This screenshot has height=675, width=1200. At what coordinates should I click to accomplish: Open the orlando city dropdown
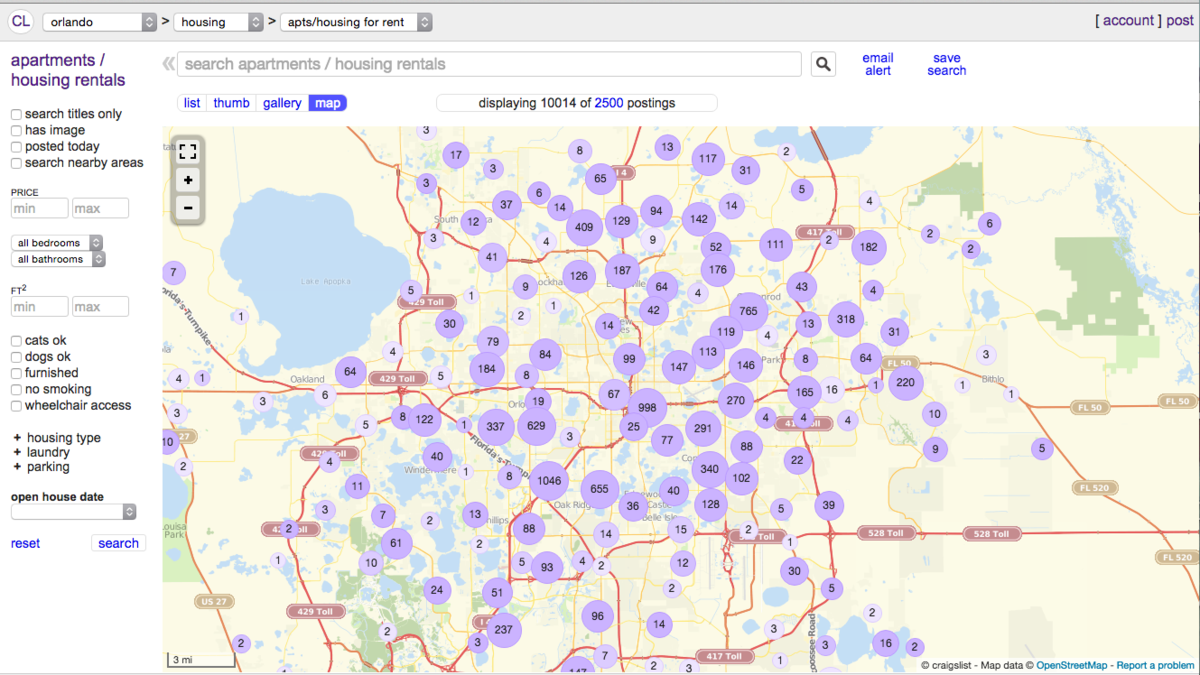pos(100,22)
